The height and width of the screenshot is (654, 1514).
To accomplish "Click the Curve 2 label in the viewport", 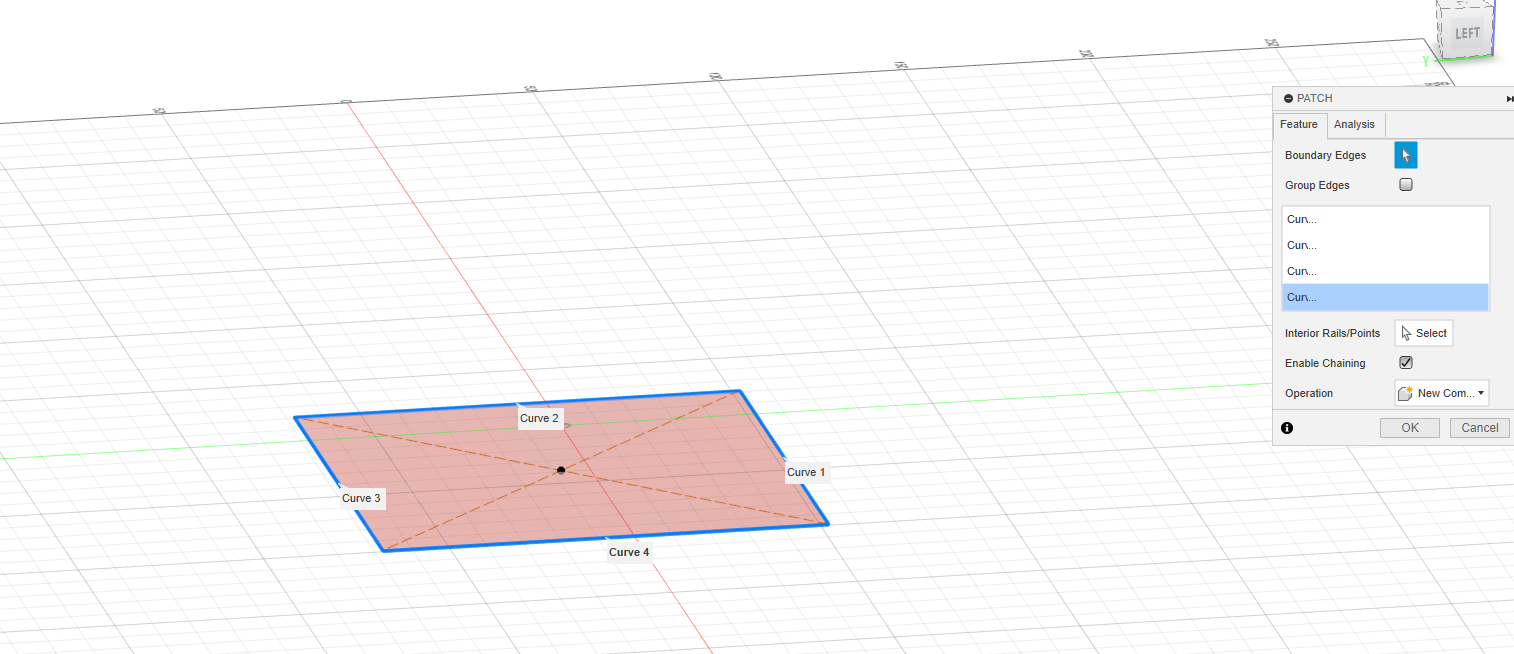I will [x=539, y=418].
